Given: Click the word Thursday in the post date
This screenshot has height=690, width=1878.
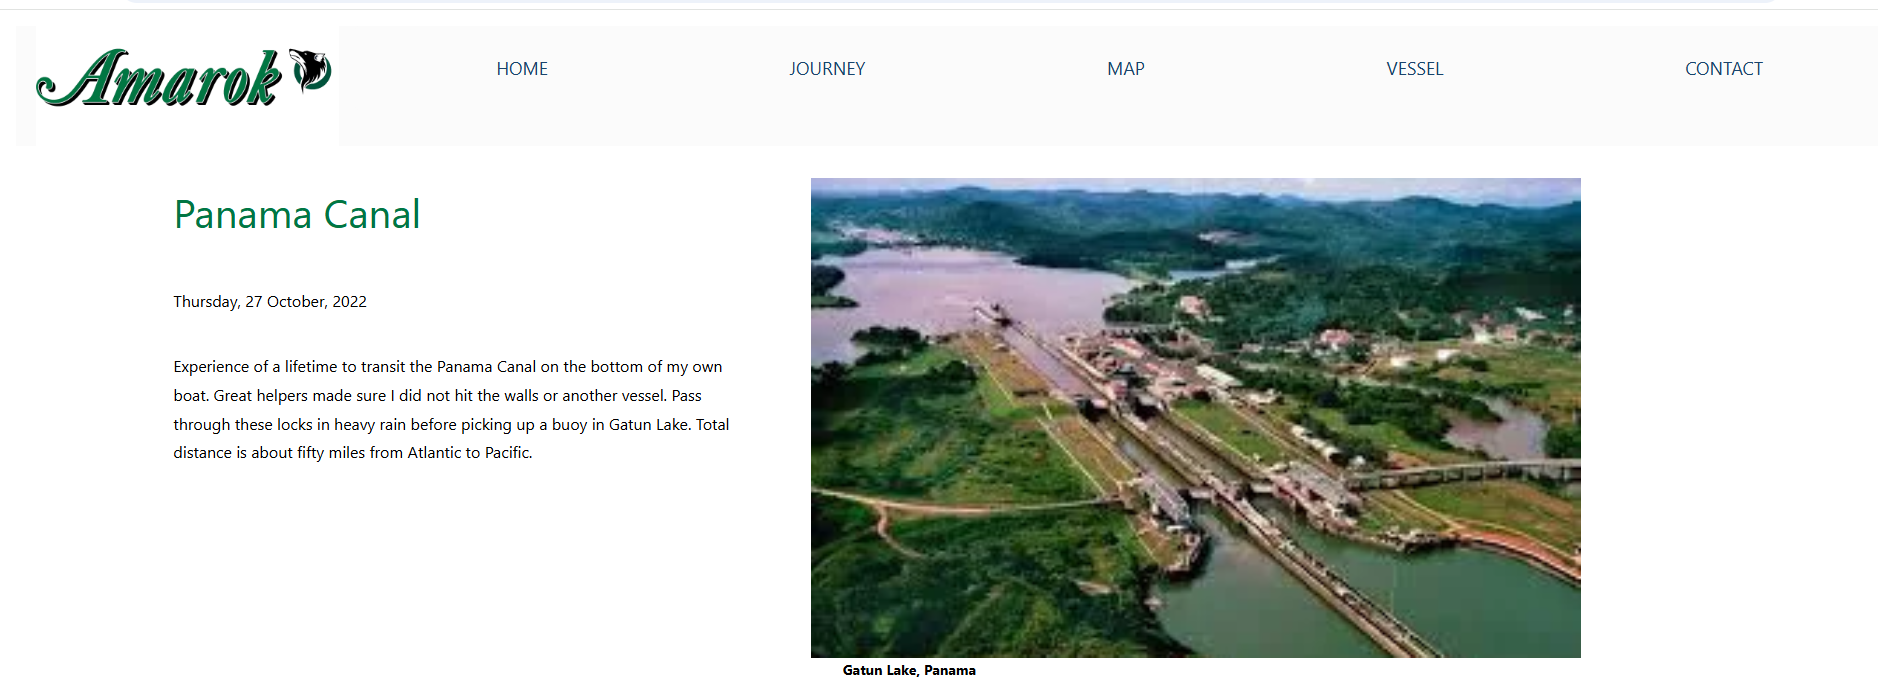Looking at the screenshot, I should click(205, 302).
